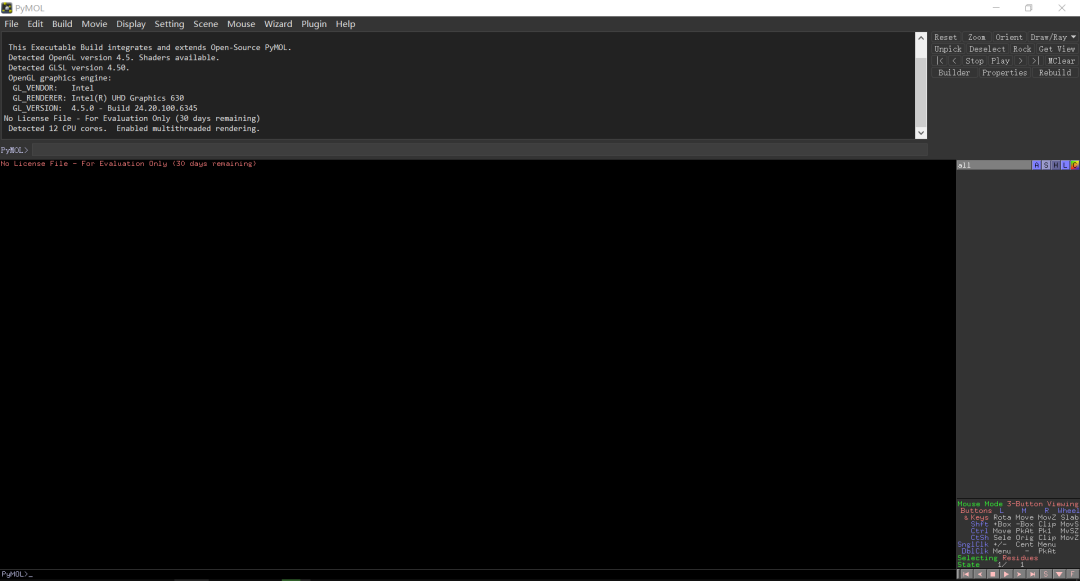The image size is (1080, 581).
Task: Open the File menu
Action: point(11,23)
